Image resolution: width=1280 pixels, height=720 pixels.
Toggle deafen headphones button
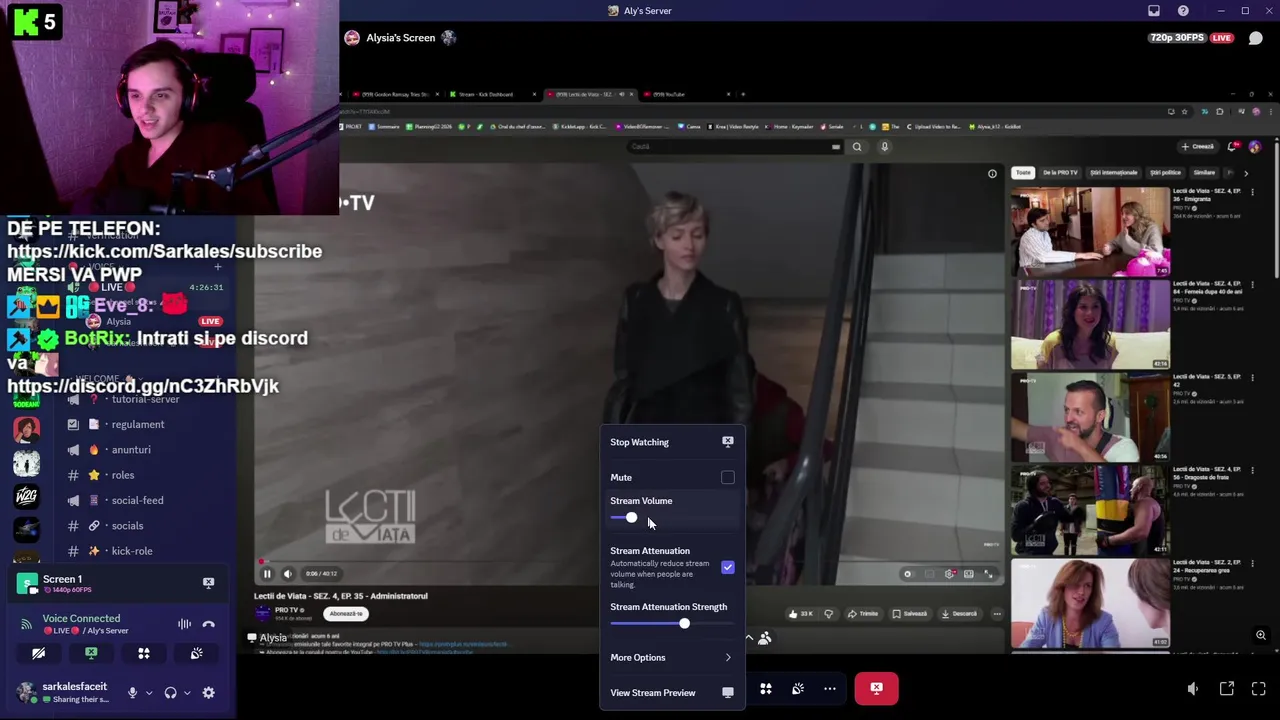click(x=170, y=693)
